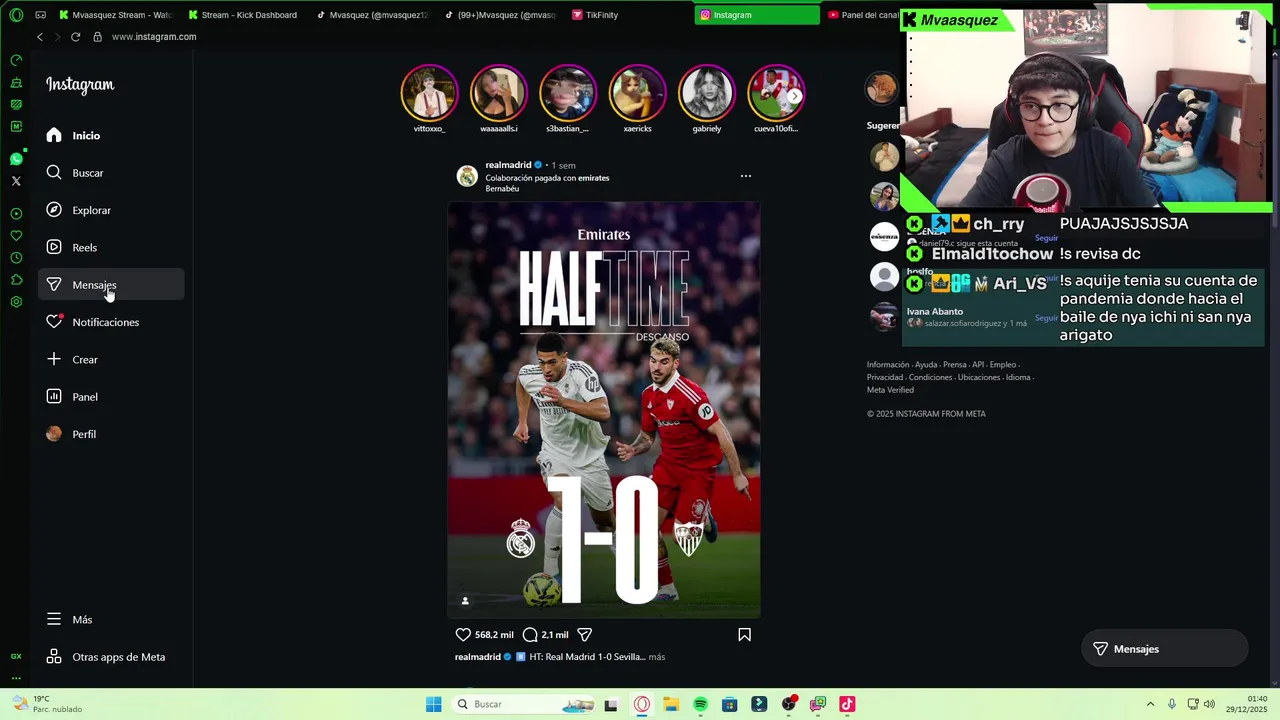Click the taskbar Buscar search box
The width and height of the screenshot is (1280, 720).
tap(522, 704)
